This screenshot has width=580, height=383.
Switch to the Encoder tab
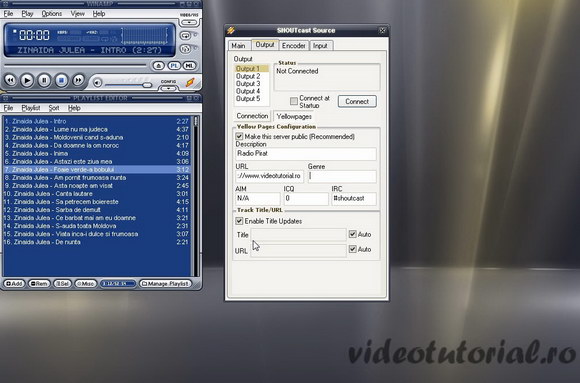tap(294, 46)
